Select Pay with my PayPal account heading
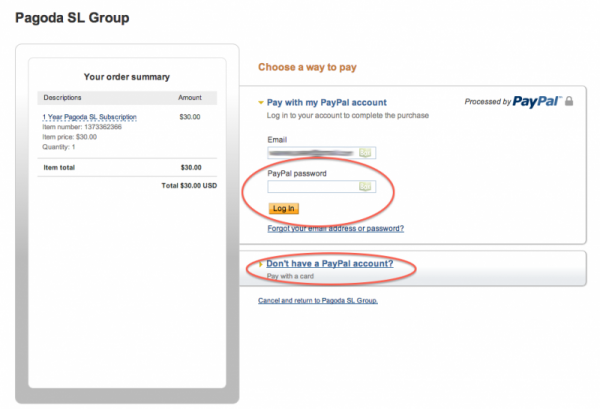This screenshot has height=409, width=600. (x=326, y=103)
